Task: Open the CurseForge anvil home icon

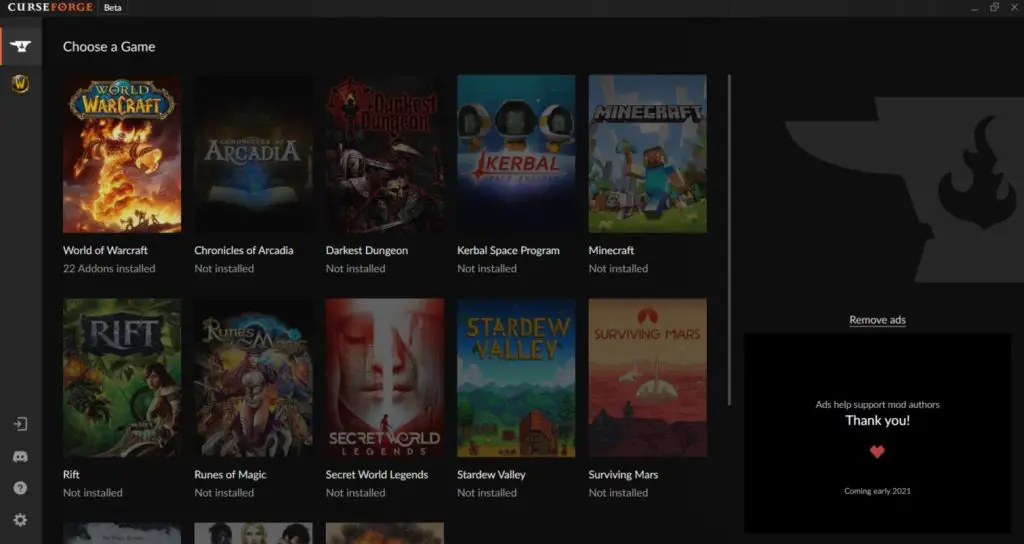Action: tap(20, 46)
